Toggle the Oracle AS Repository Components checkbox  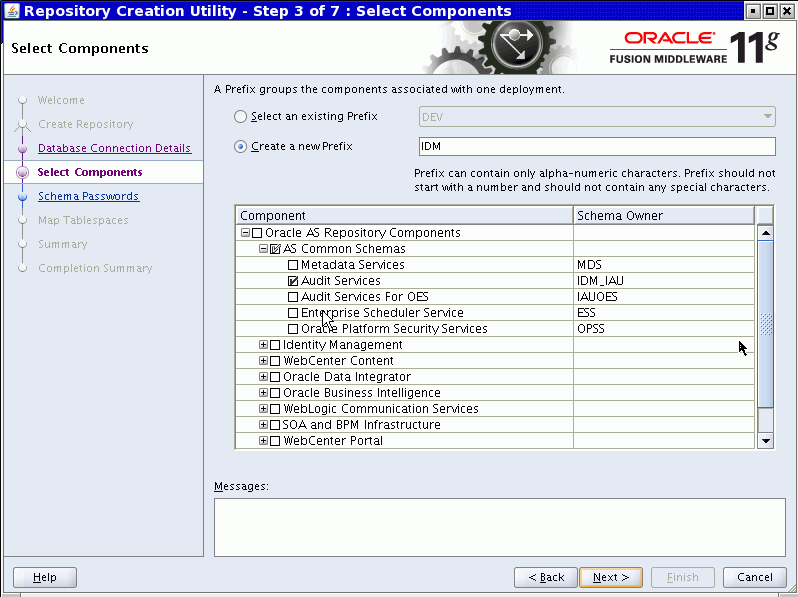pos(257,233)
